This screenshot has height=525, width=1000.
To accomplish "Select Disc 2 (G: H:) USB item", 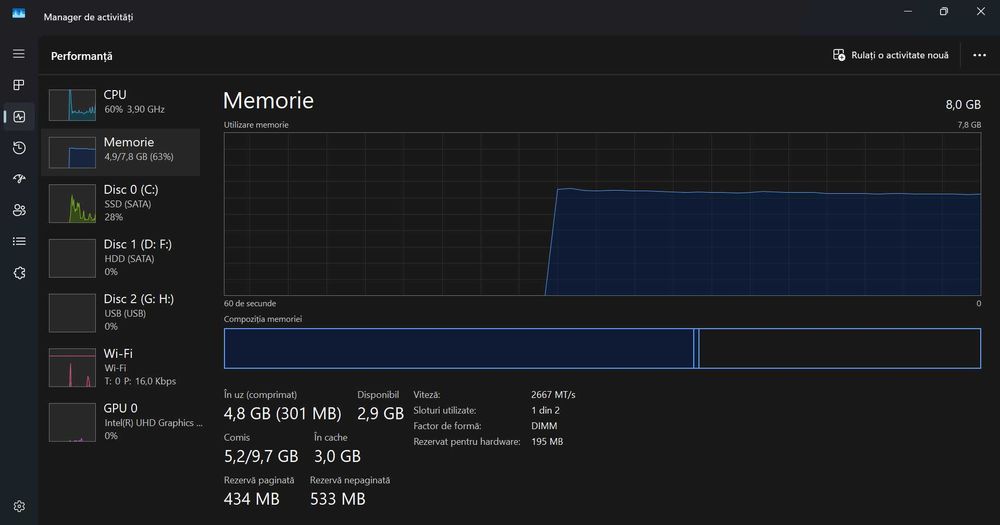I will click(122, 312).
